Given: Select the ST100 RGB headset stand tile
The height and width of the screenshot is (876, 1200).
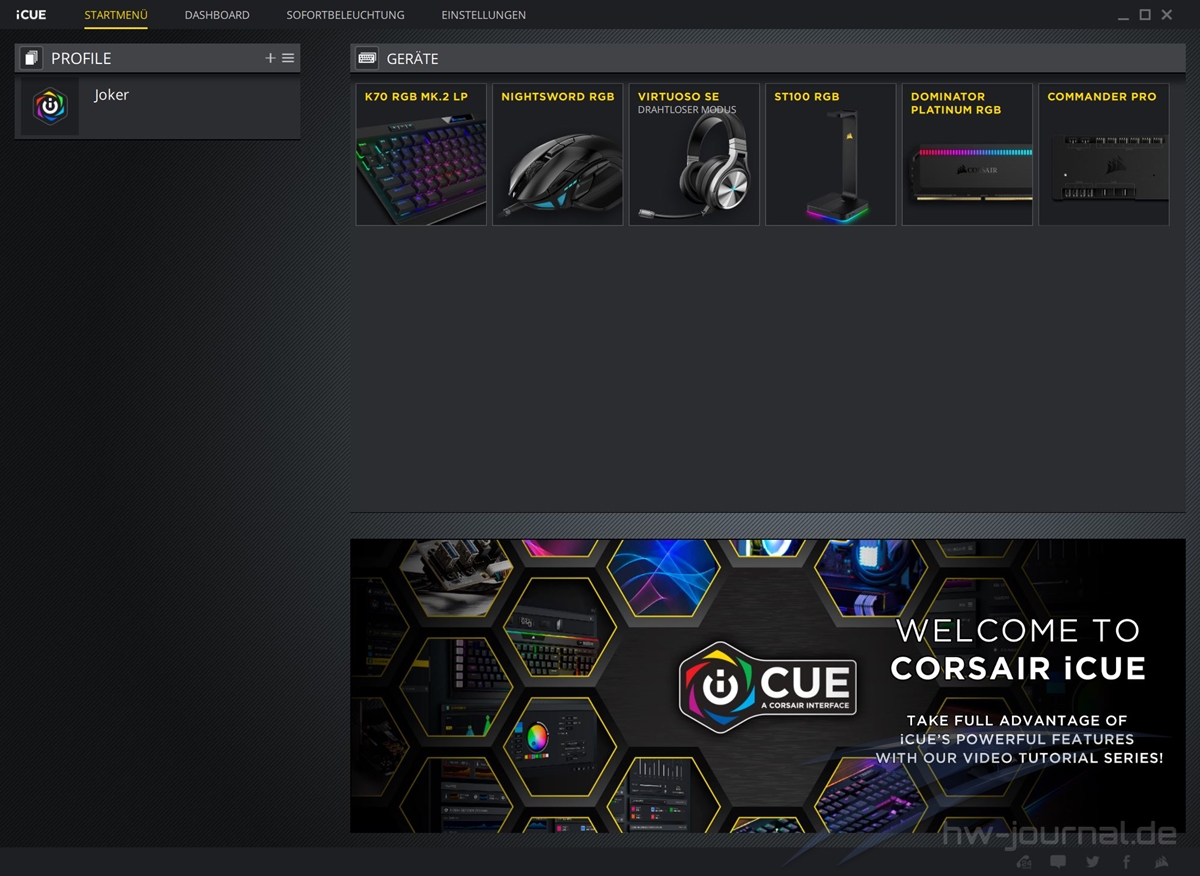Looking at the screenshot, I should pos(831,154).
